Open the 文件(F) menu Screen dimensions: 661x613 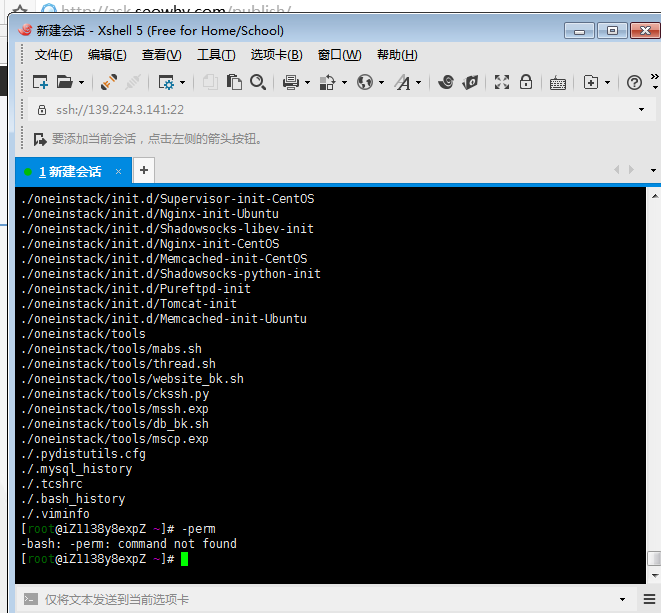click(x=53, y=55)
